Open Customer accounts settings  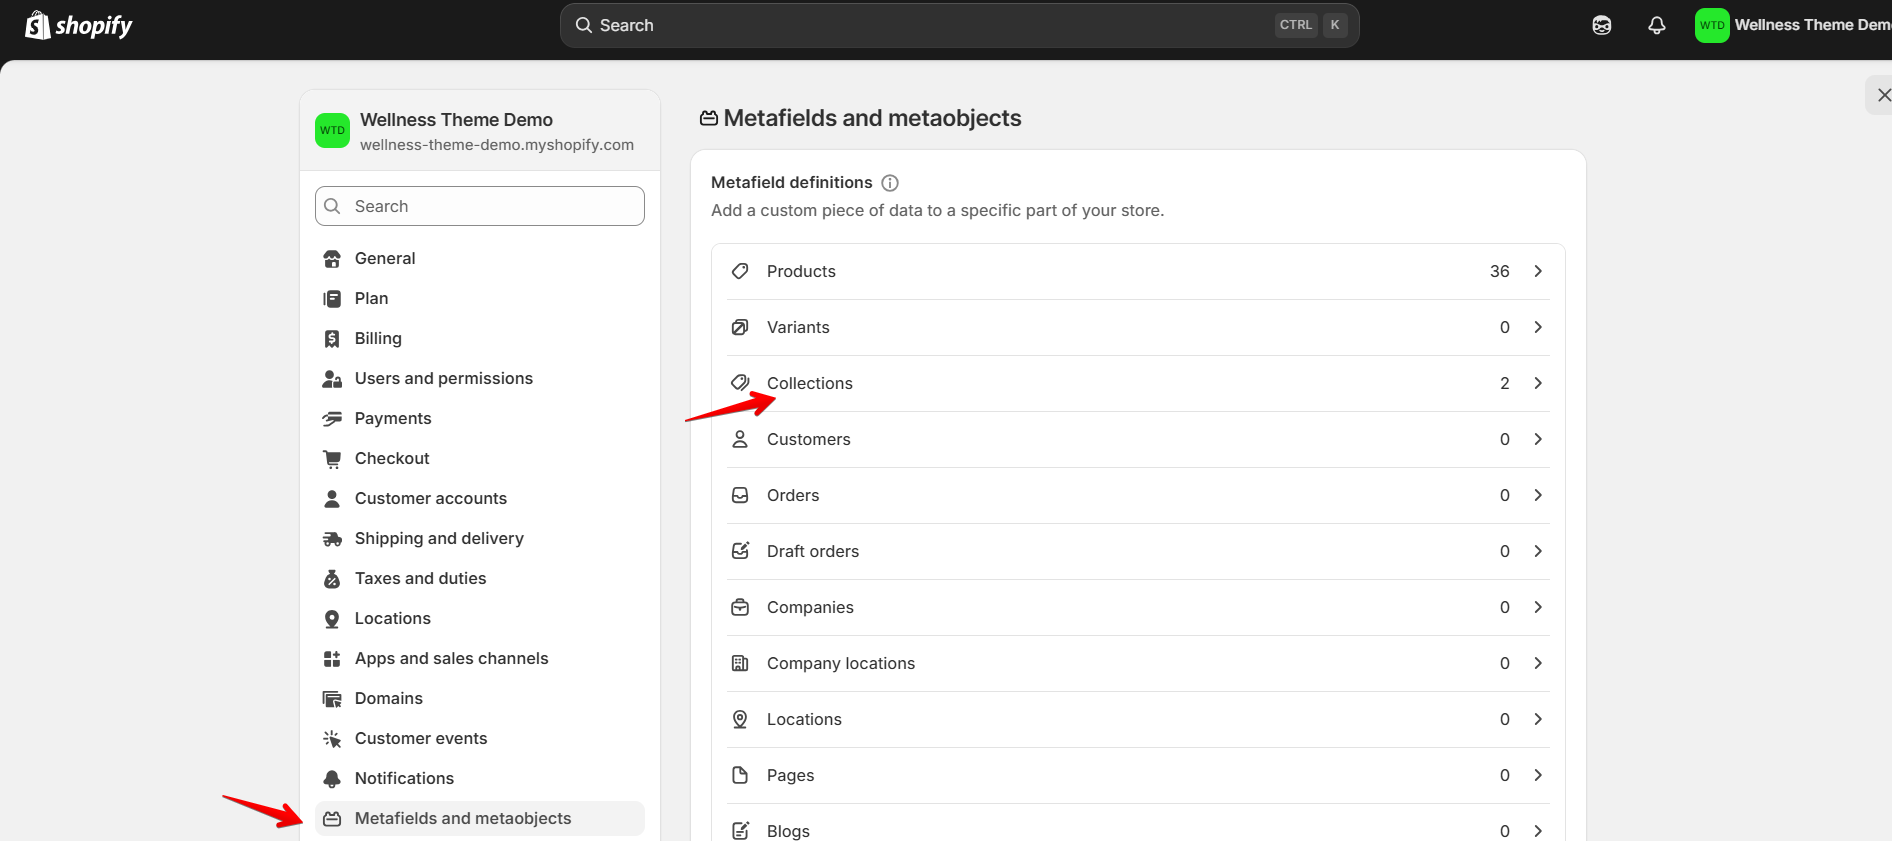[x=480, y=498]
